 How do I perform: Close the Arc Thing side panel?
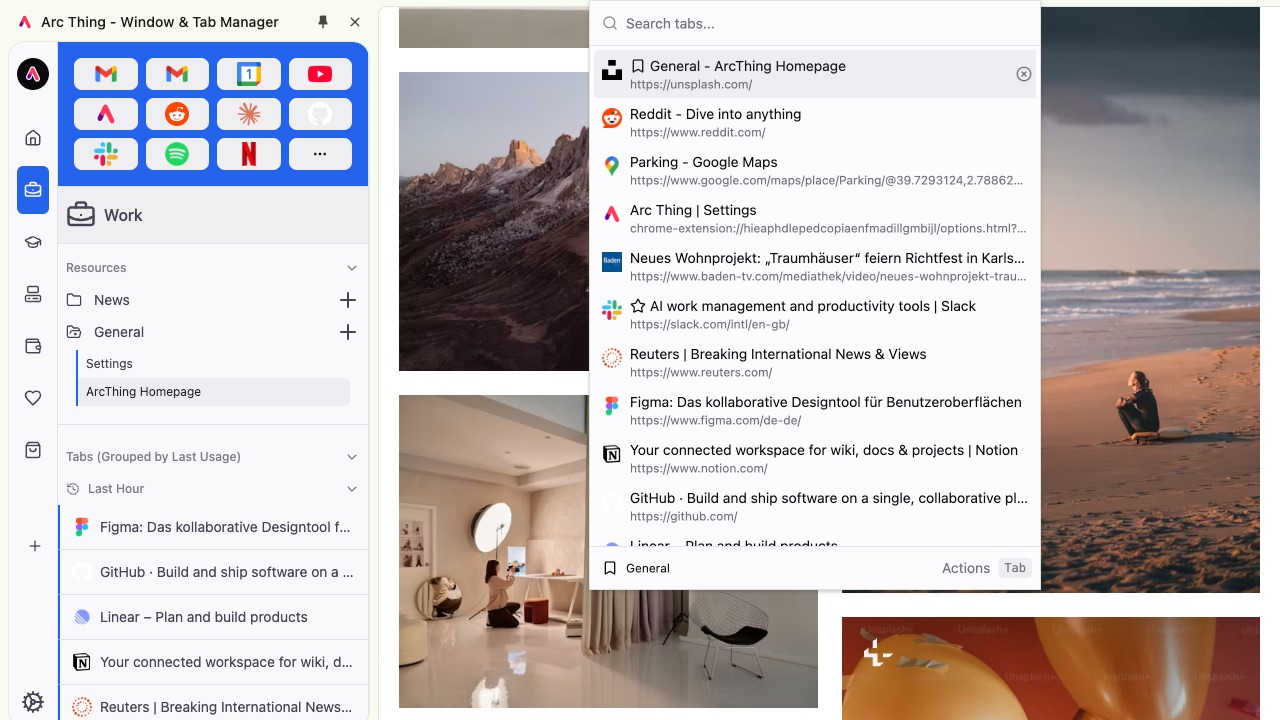[x=355, y=22]
